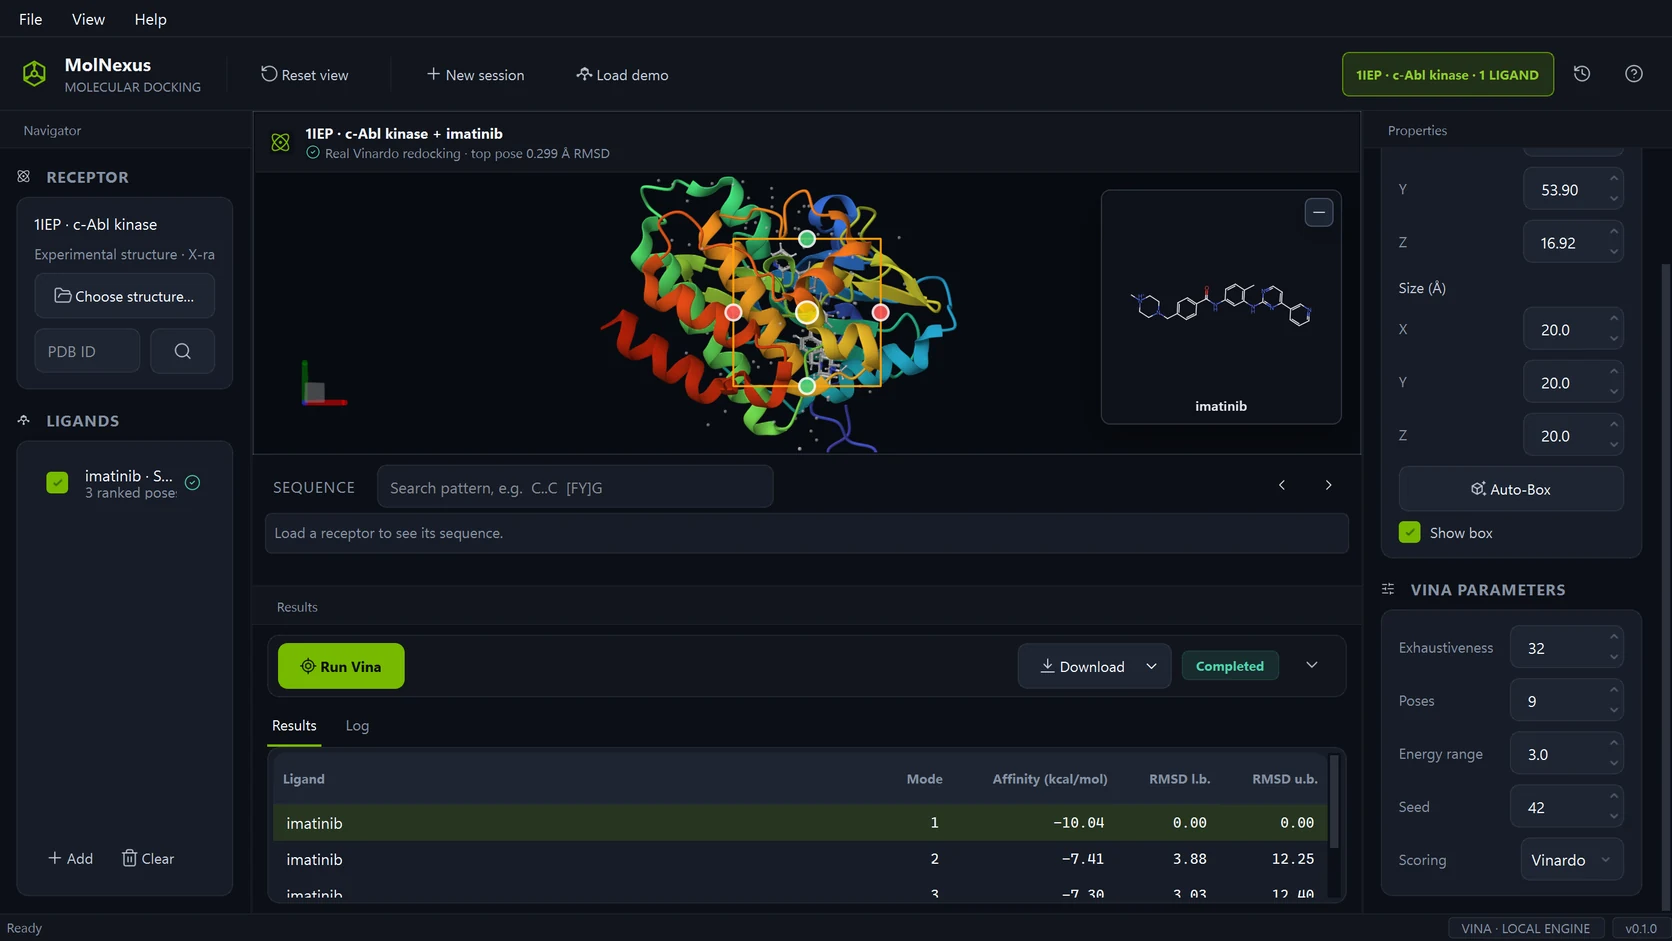The height and width of the screenshot is (941, 1672).
Task: Click Choose structure button
Action: (x=124, y=296)
